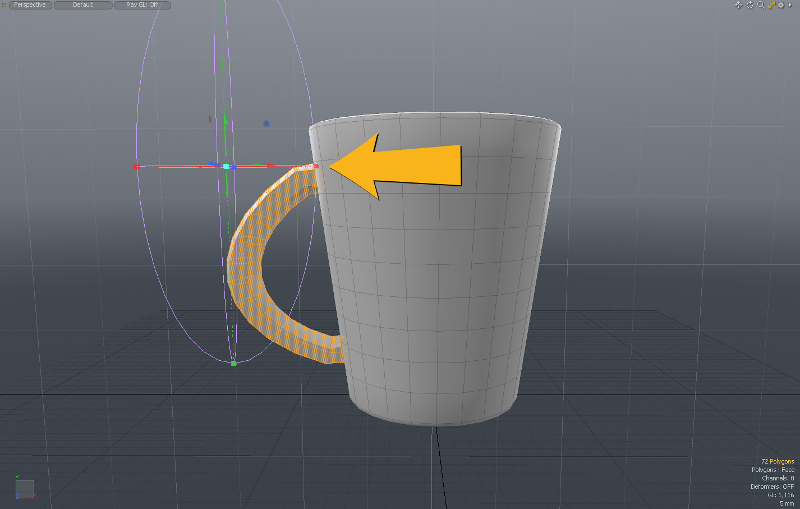Click the red handle at left end of axis
Image resolution: width=800 pixels, height=509 pixels.
(136, 167)
